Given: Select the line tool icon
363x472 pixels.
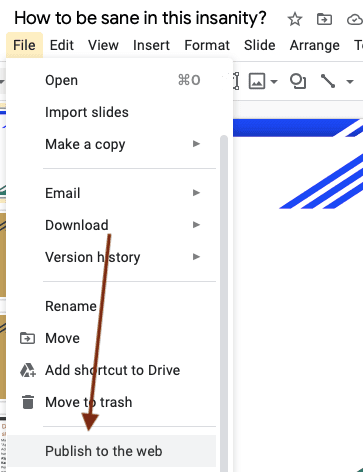Looking at the screenshot, I should click(x=328, y=81).
